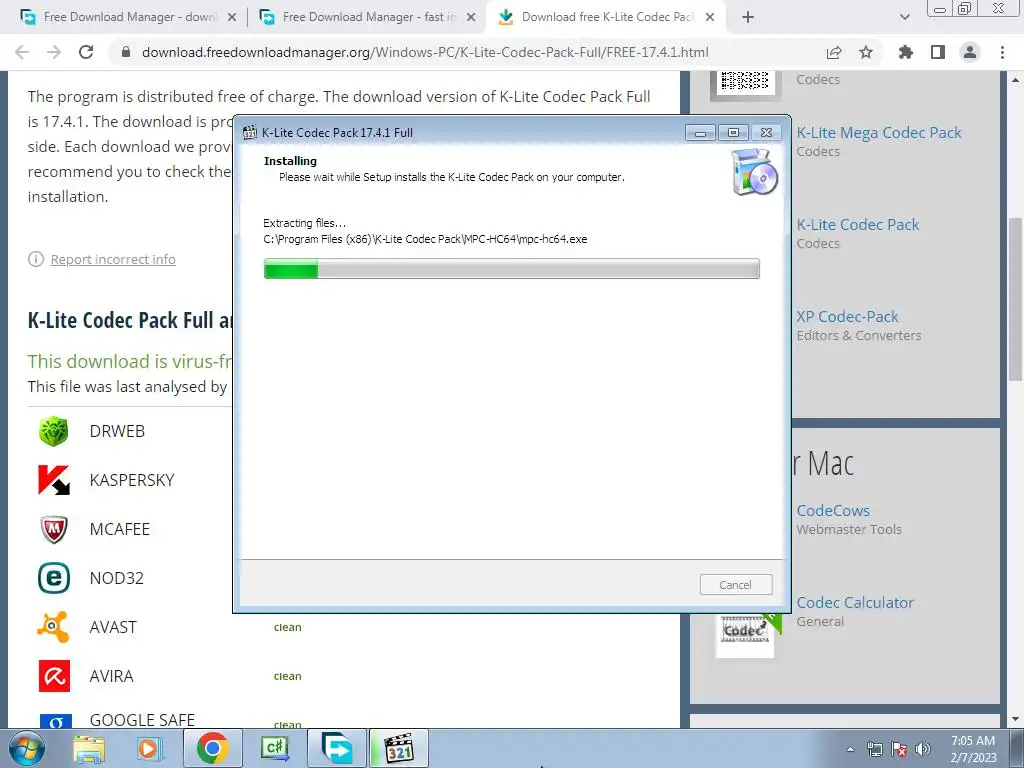Image resolution: width=1024 pixels, height=768 pixels.
Task: Open the Codec Calculator link
Action: pos(855,603)
